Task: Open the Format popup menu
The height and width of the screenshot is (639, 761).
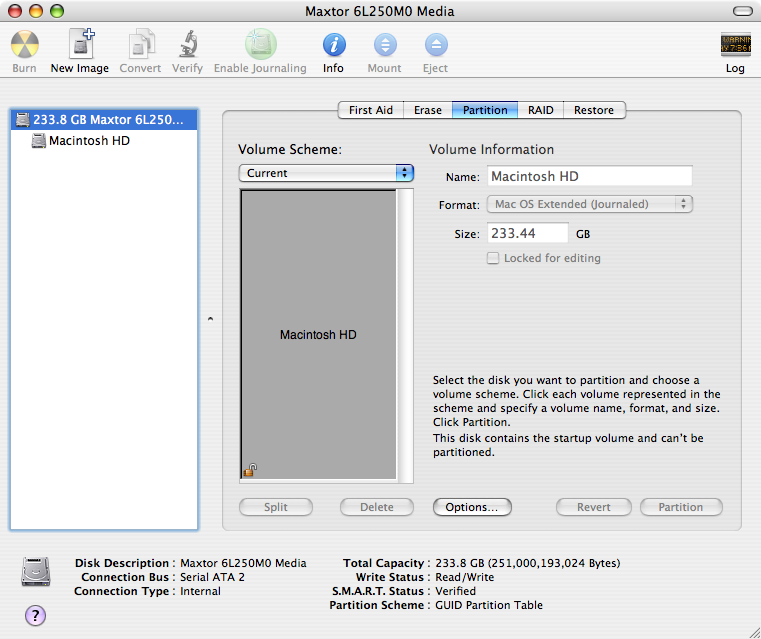Action: (x=590, y=204)
